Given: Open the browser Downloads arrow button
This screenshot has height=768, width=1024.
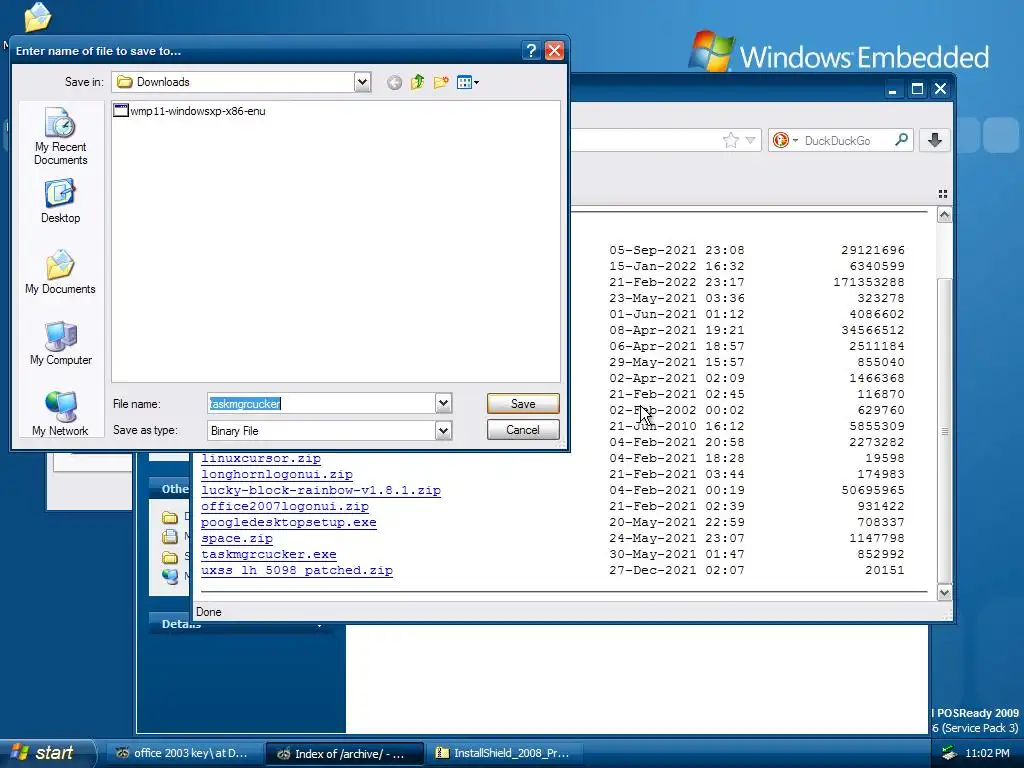Looking at the screenshot, I should coord(935,140).
